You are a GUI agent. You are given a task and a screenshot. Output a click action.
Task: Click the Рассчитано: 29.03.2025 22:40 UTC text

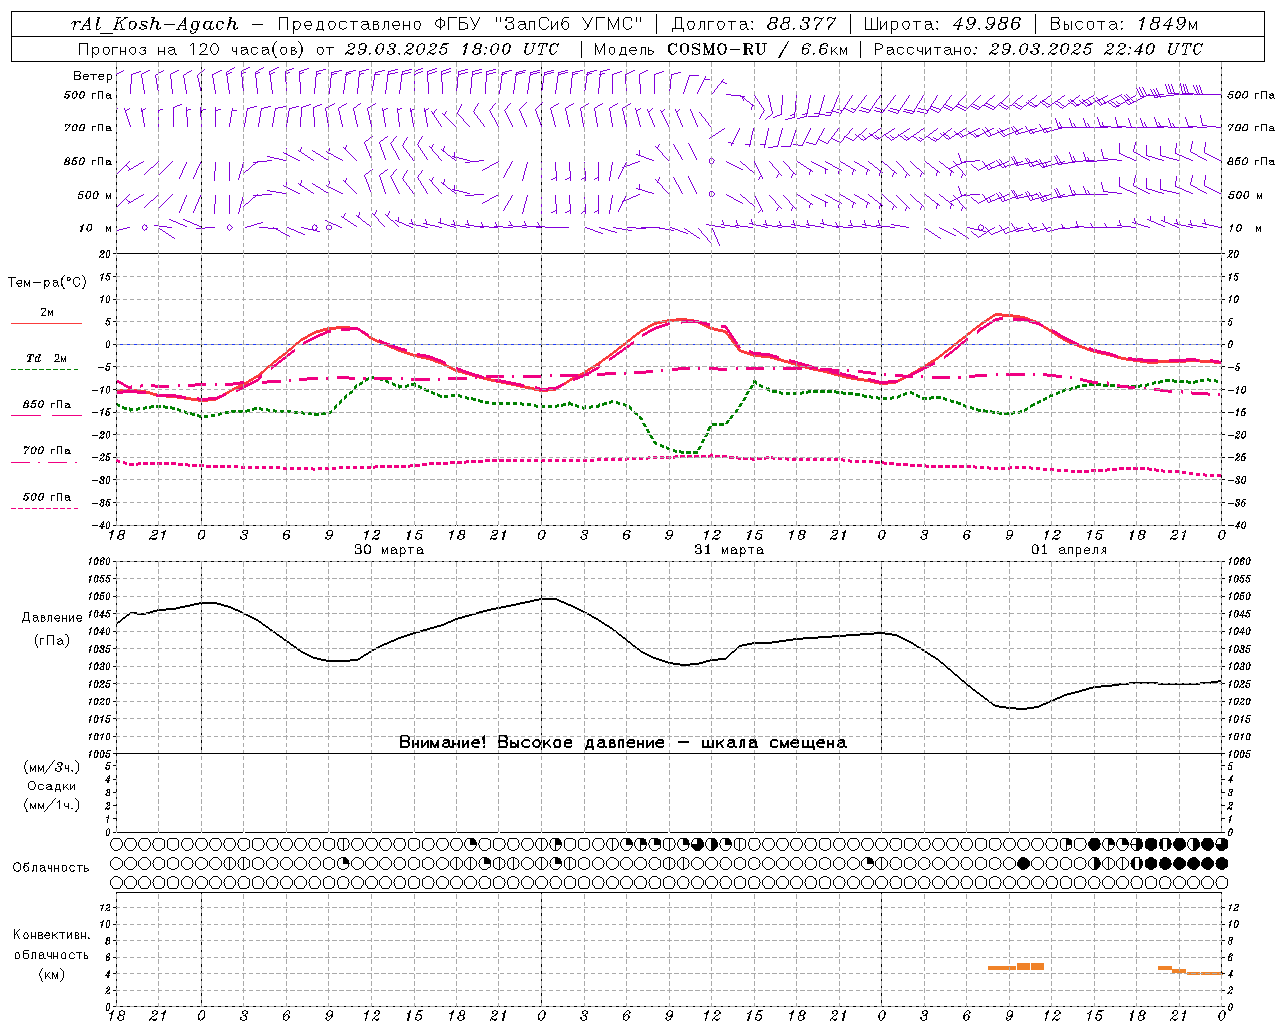tap(1038, 49)
